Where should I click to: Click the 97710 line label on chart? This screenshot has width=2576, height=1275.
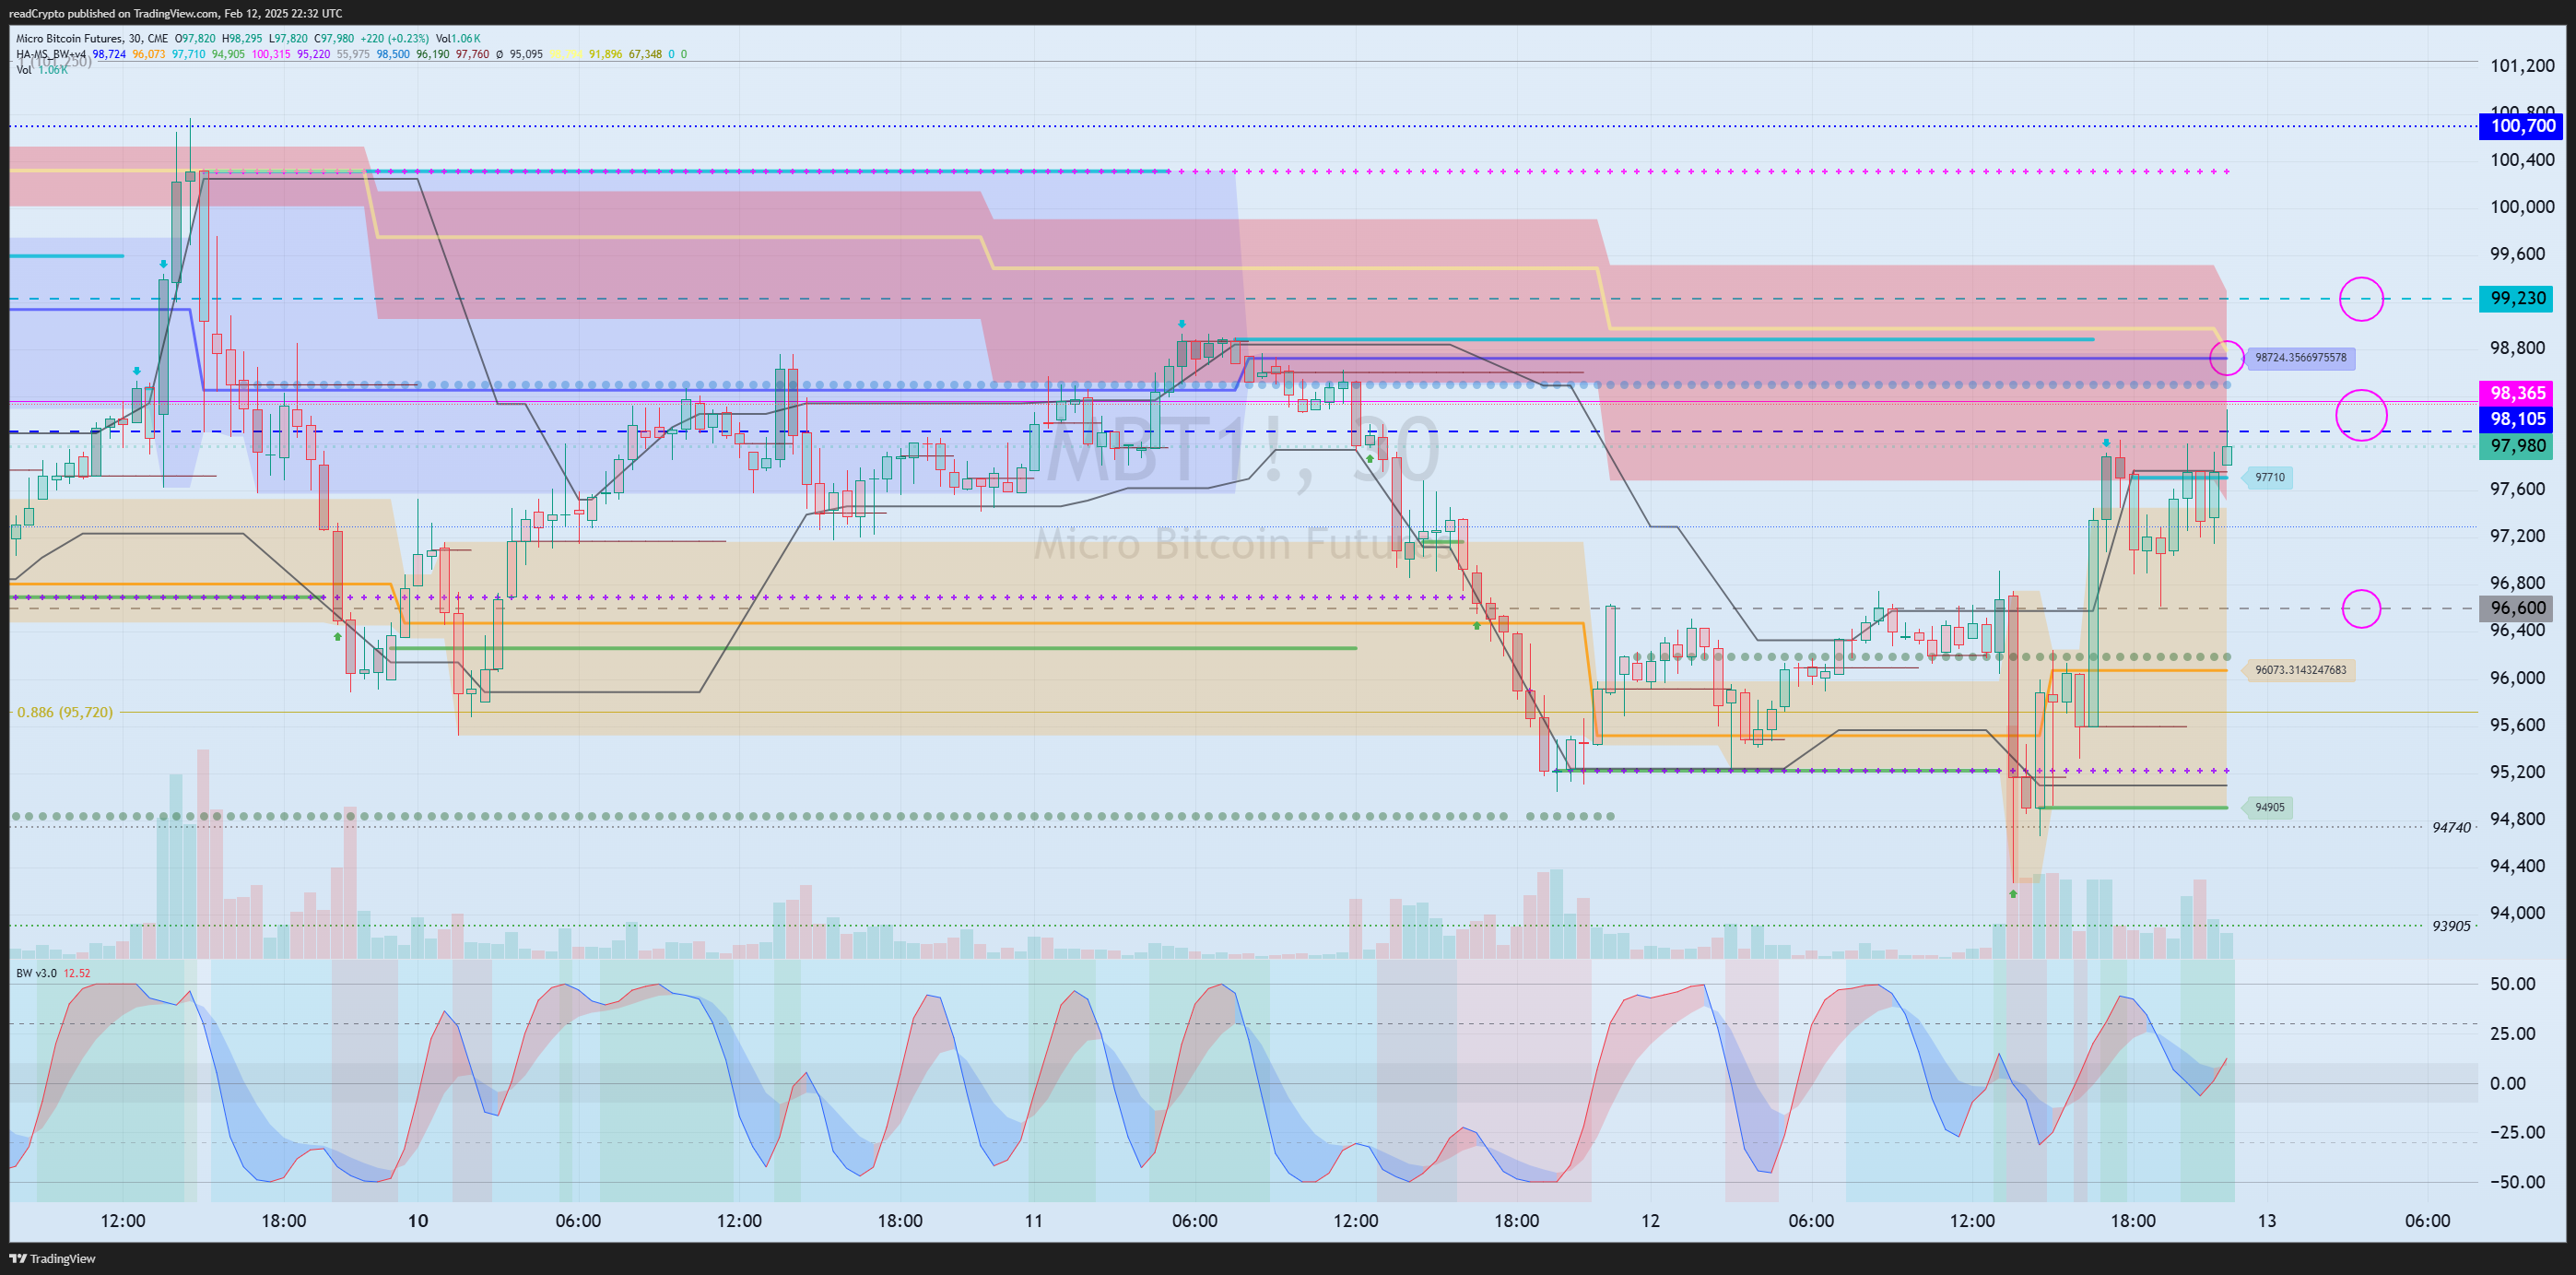coord(2269,477)
